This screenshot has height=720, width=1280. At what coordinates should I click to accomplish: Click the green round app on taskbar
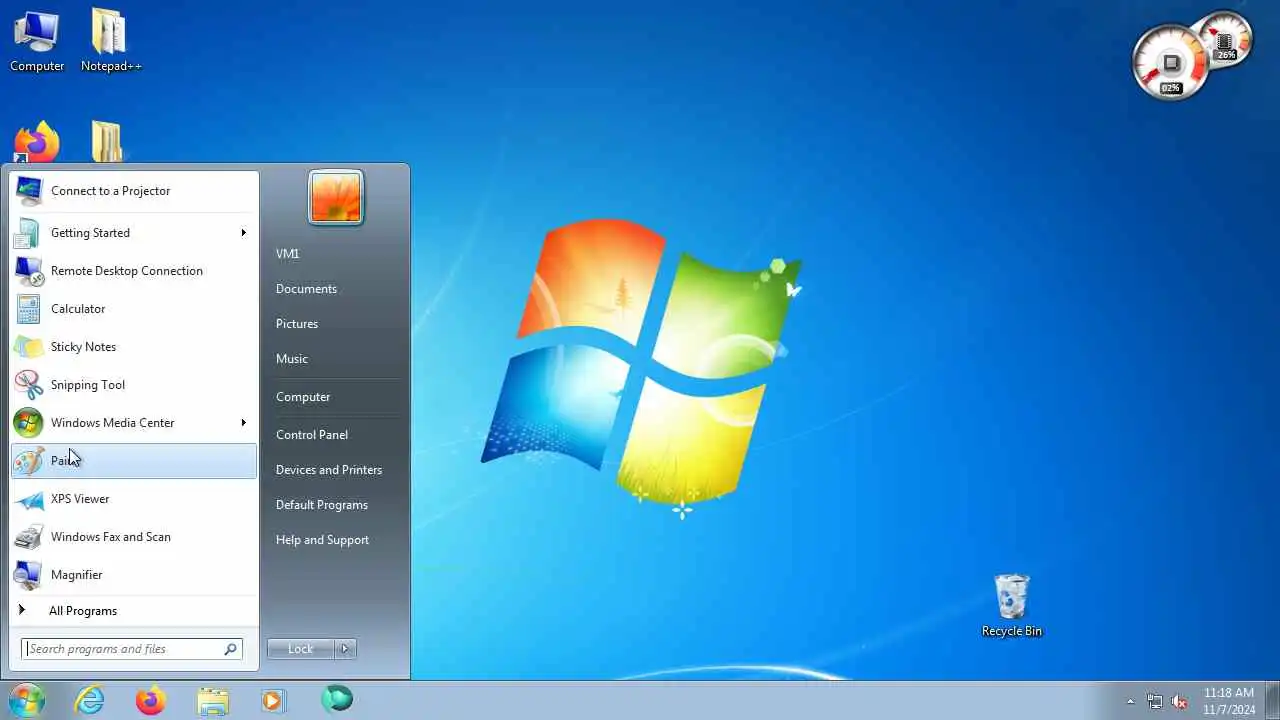tap(337, 699)
